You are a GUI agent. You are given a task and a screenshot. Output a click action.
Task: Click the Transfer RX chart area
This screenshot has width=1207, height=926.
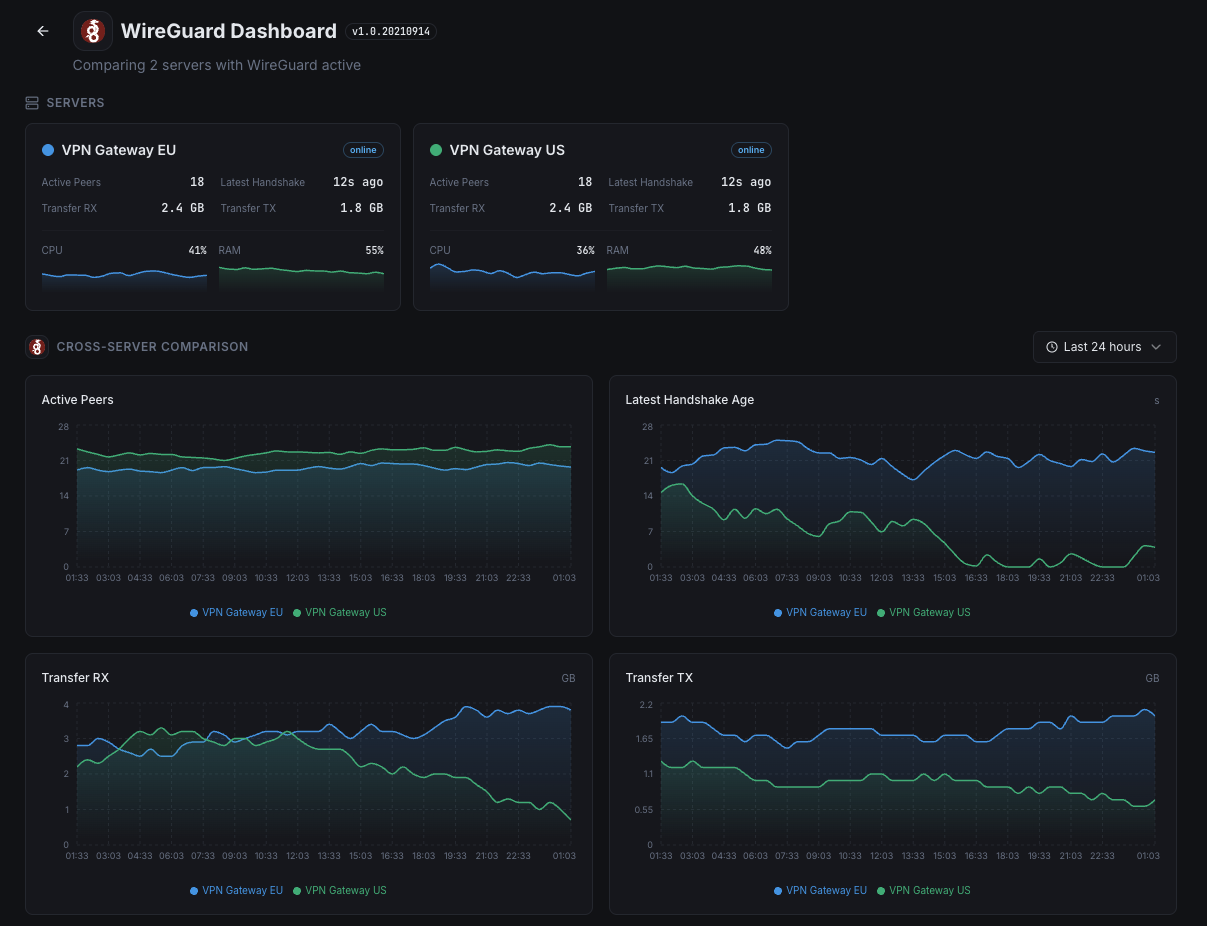324,775
